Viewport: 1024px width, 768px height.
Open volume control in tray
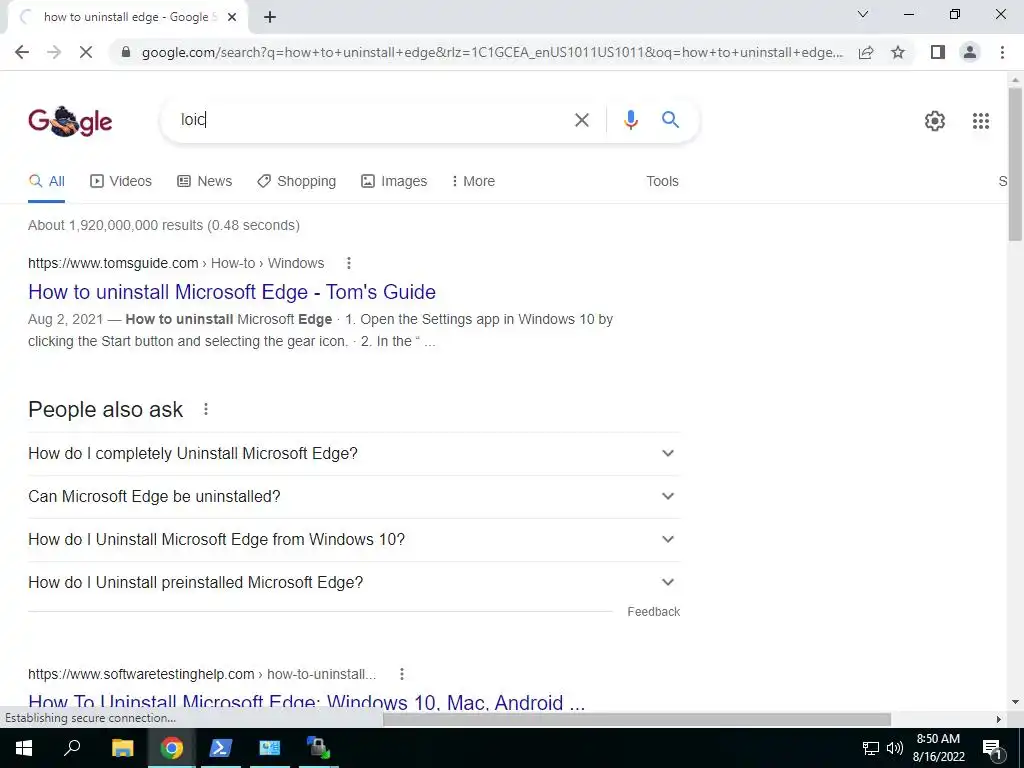[895, 748]
